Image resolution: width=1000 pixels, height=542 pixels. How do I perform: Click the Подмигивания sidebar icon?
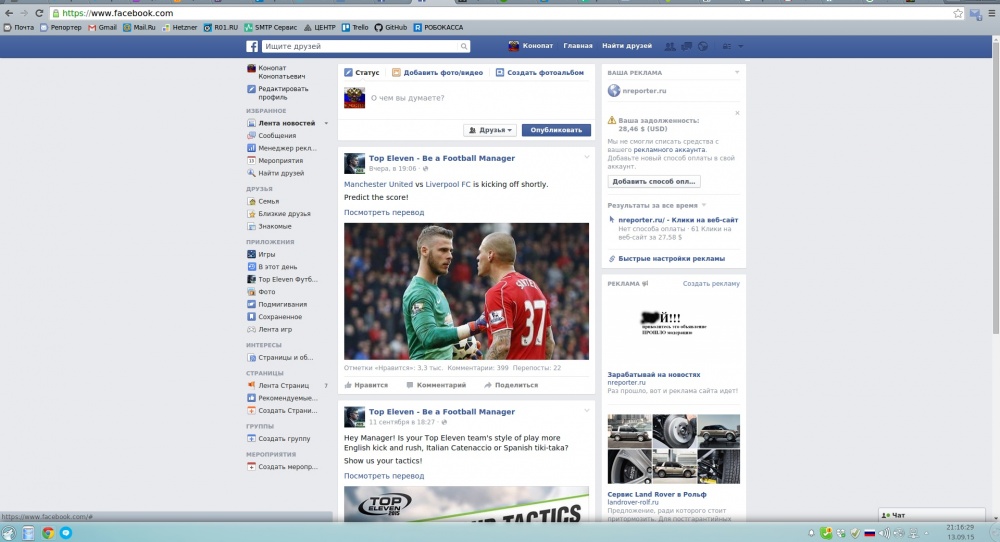pyautogui.click(x=251, y=304)
